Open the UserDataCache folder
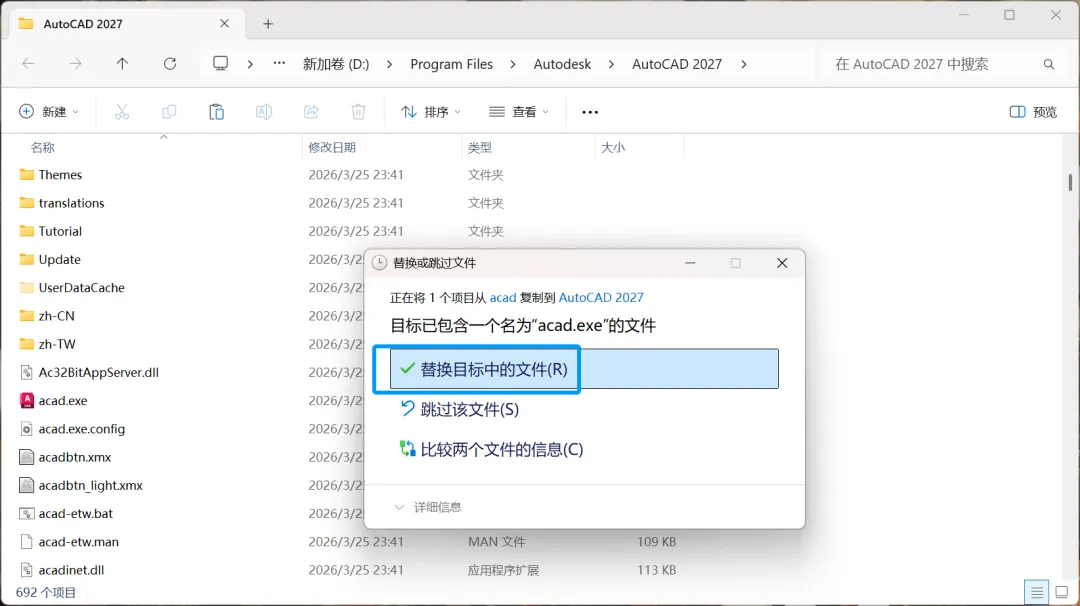This screenshot has height=606, width=1080. (x=72, y=288)
